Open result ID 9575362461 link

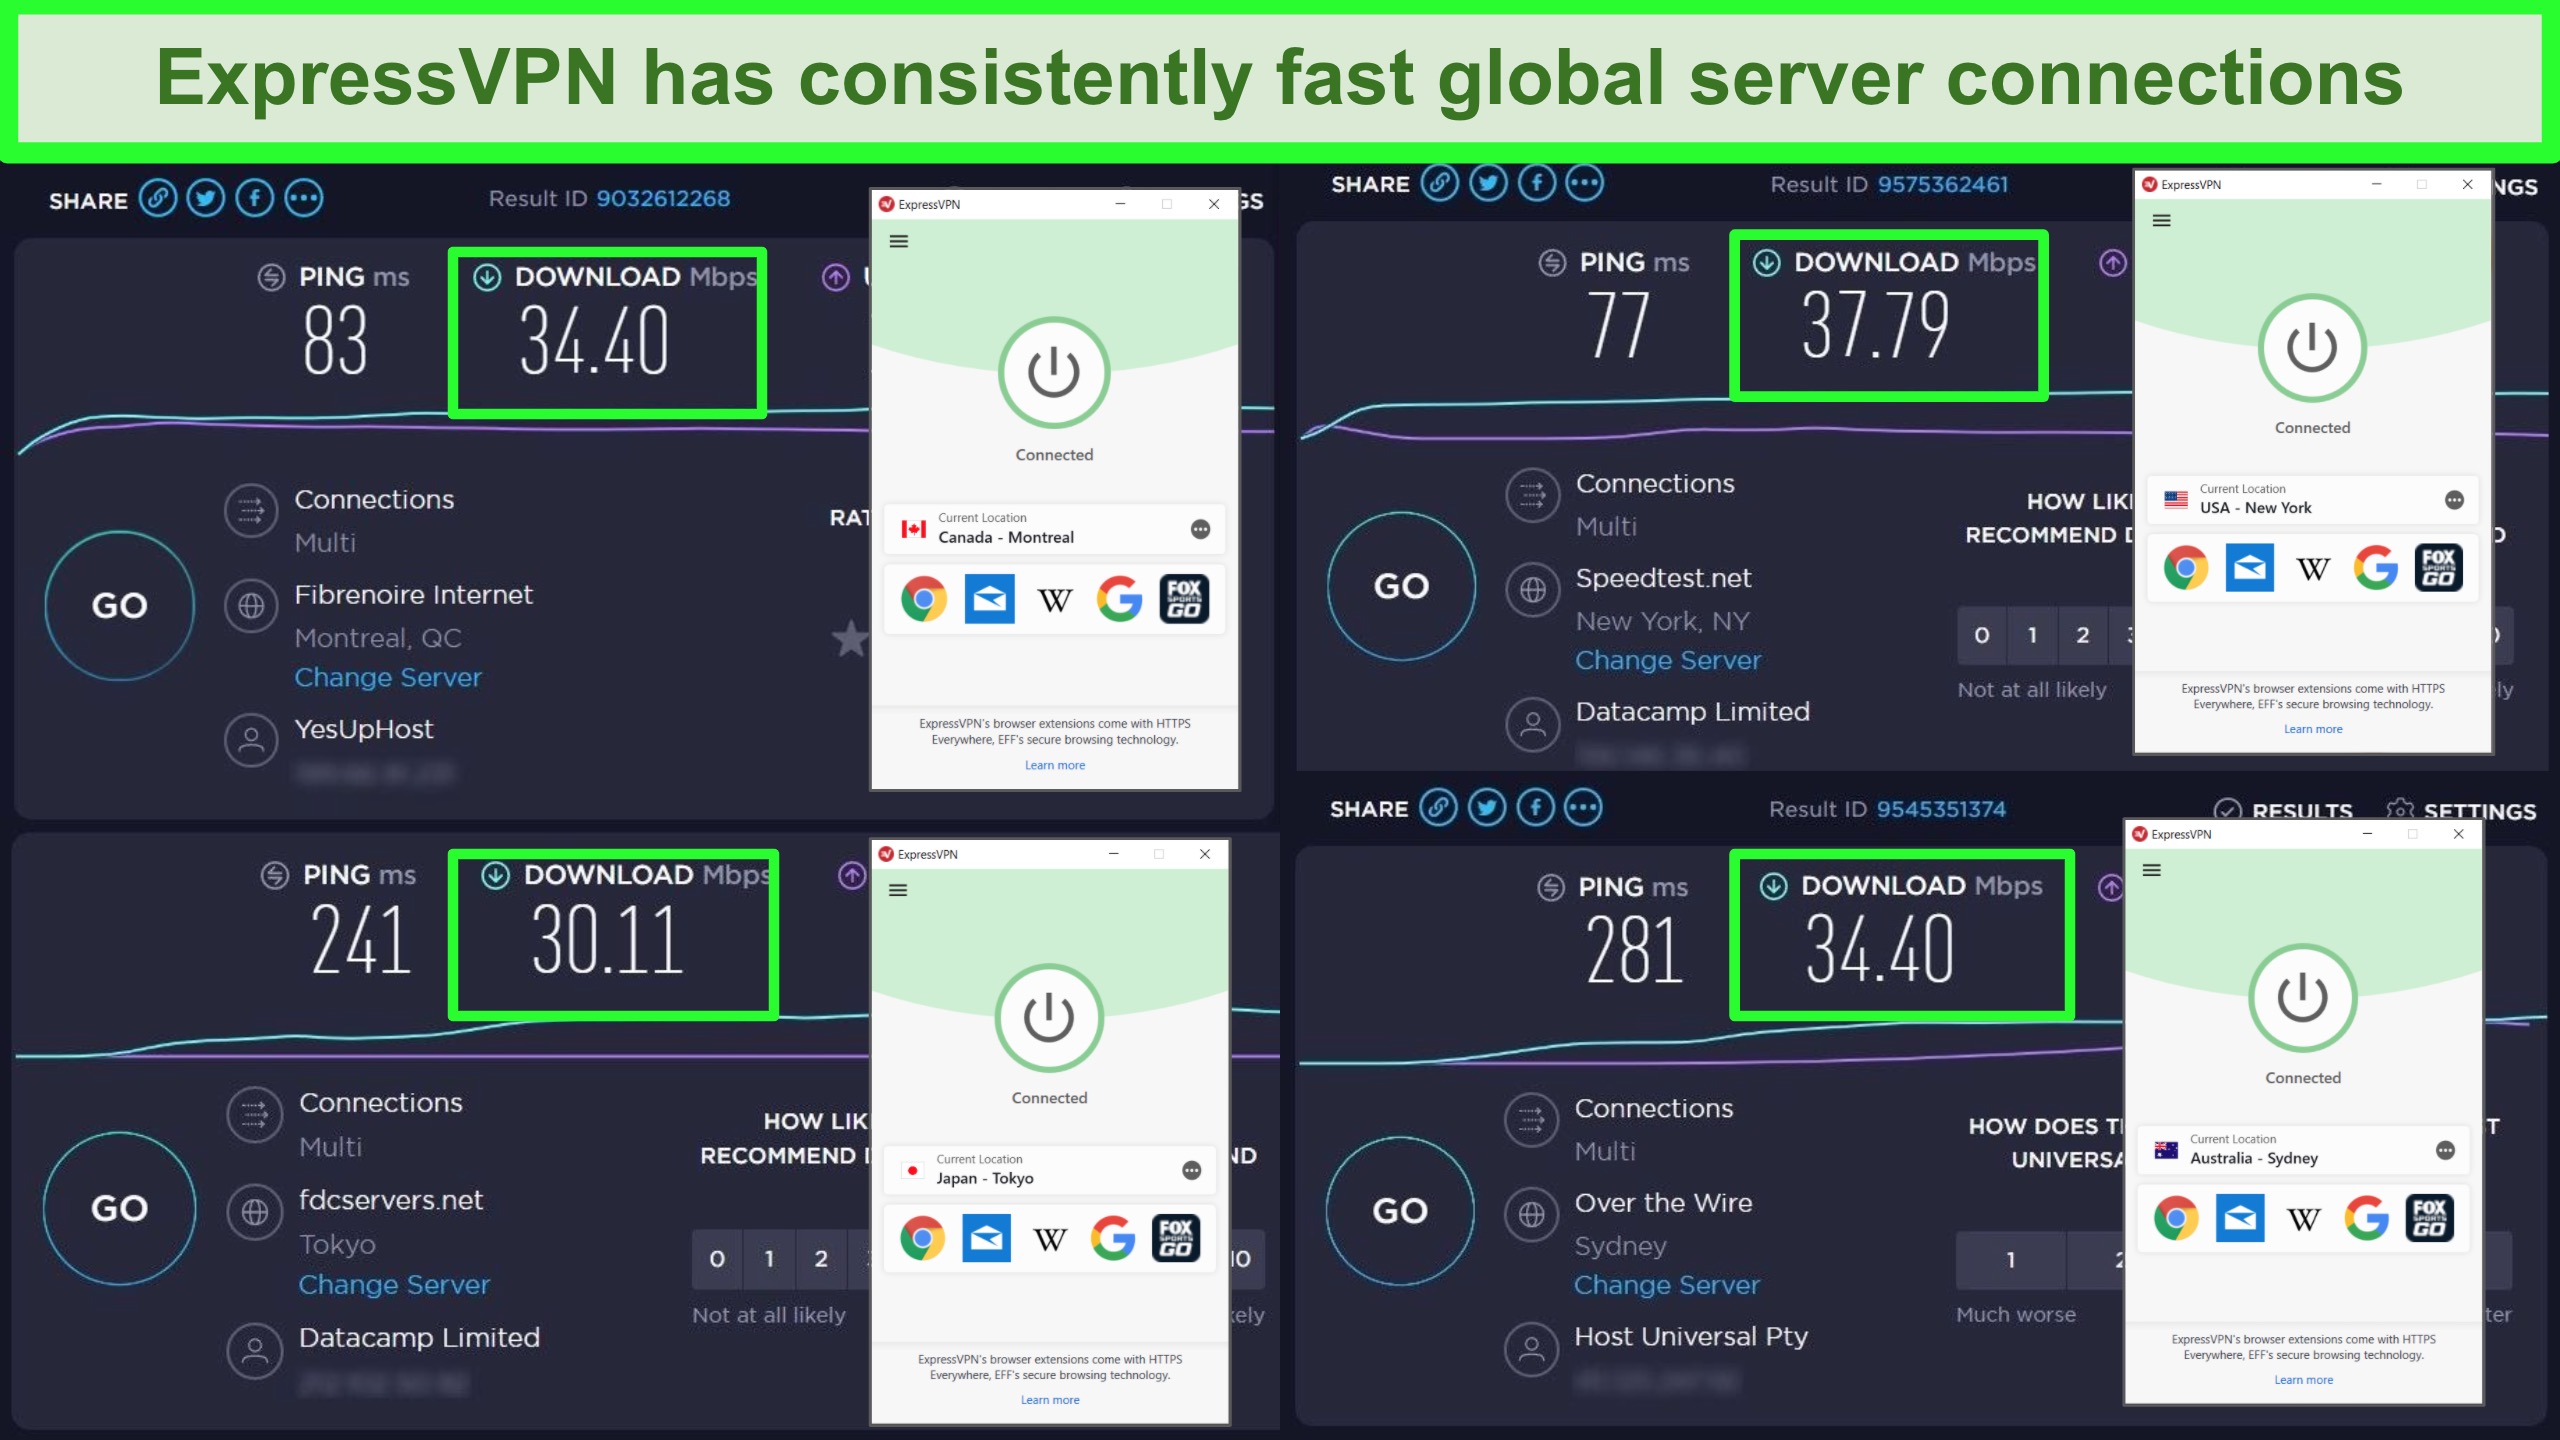pyautogui.click(x=1942, y=184)
